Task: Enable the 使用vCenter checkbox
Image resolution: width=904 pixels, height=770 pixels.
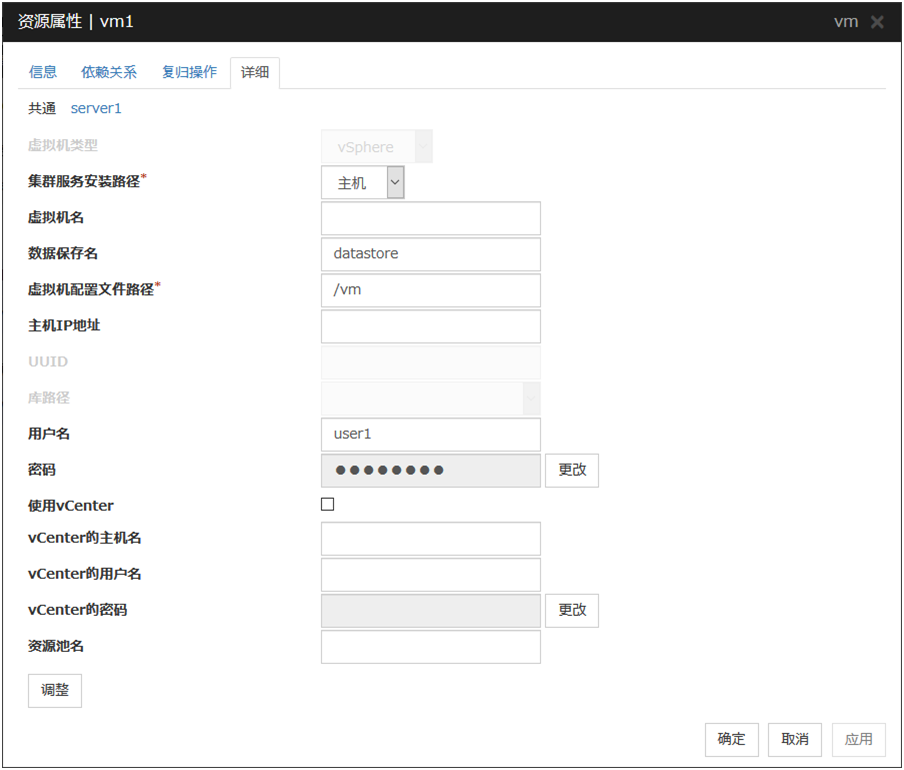Action: tap(328, 505)
